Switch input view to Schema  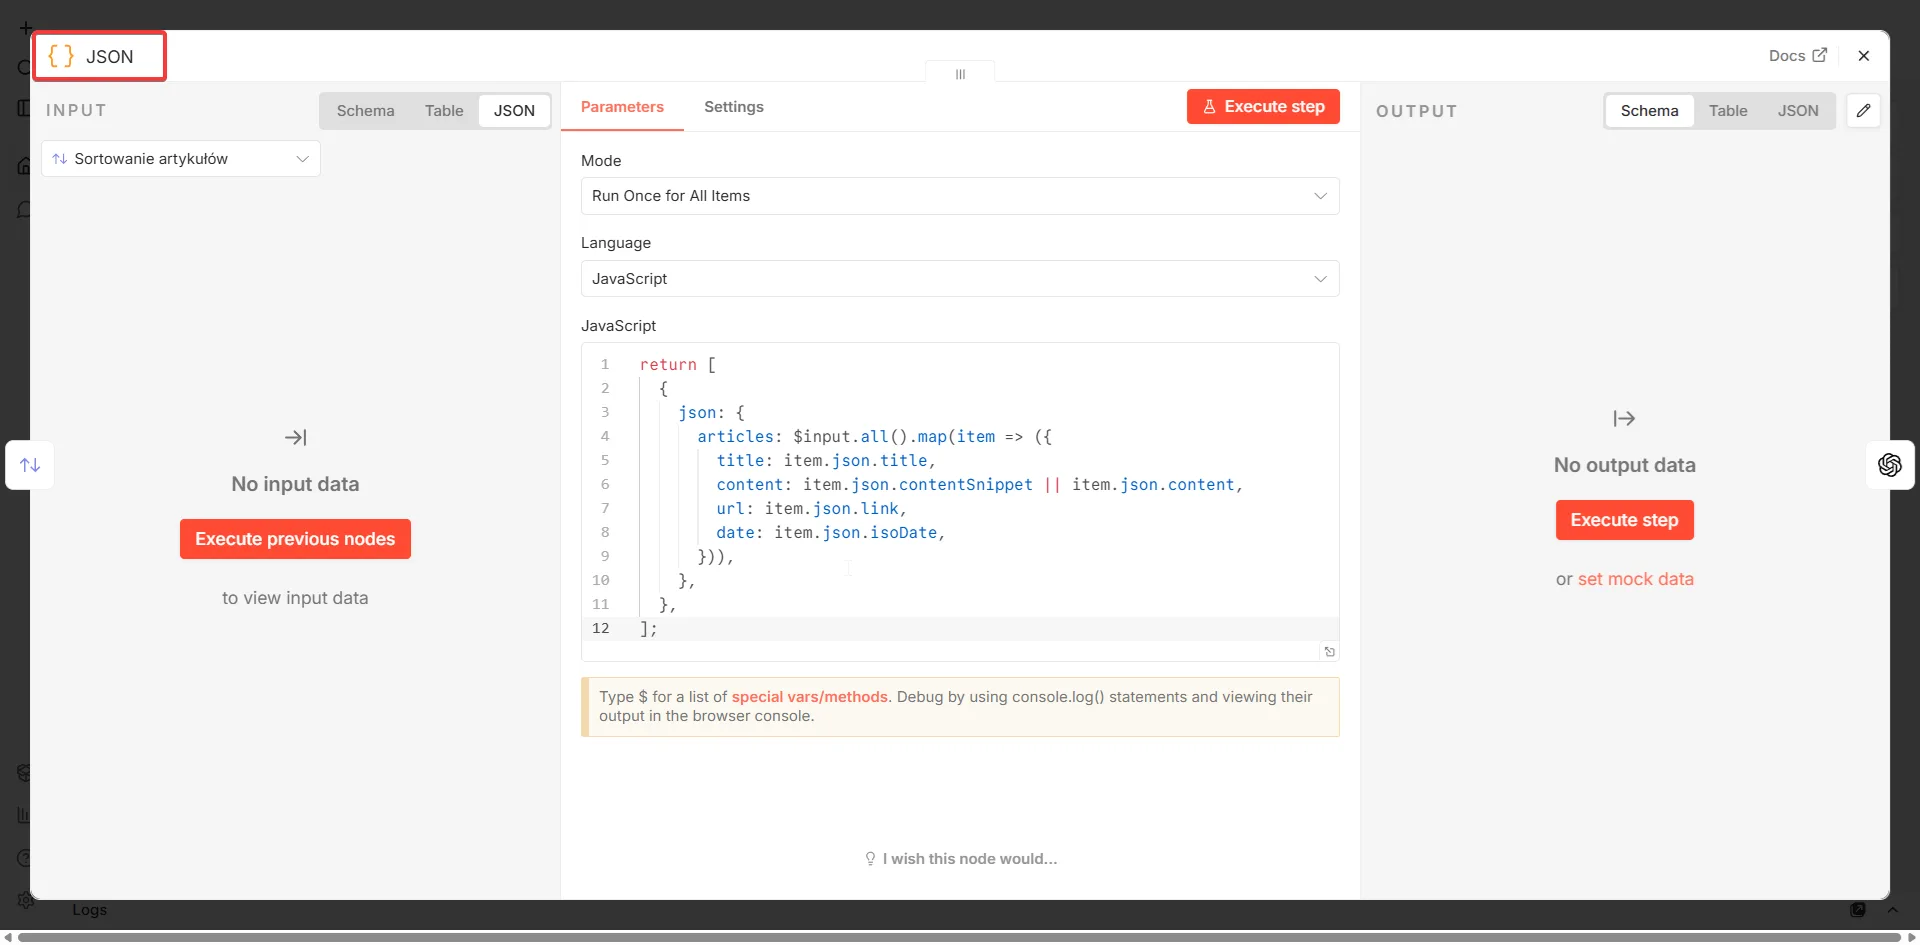[x=365, y=111]
